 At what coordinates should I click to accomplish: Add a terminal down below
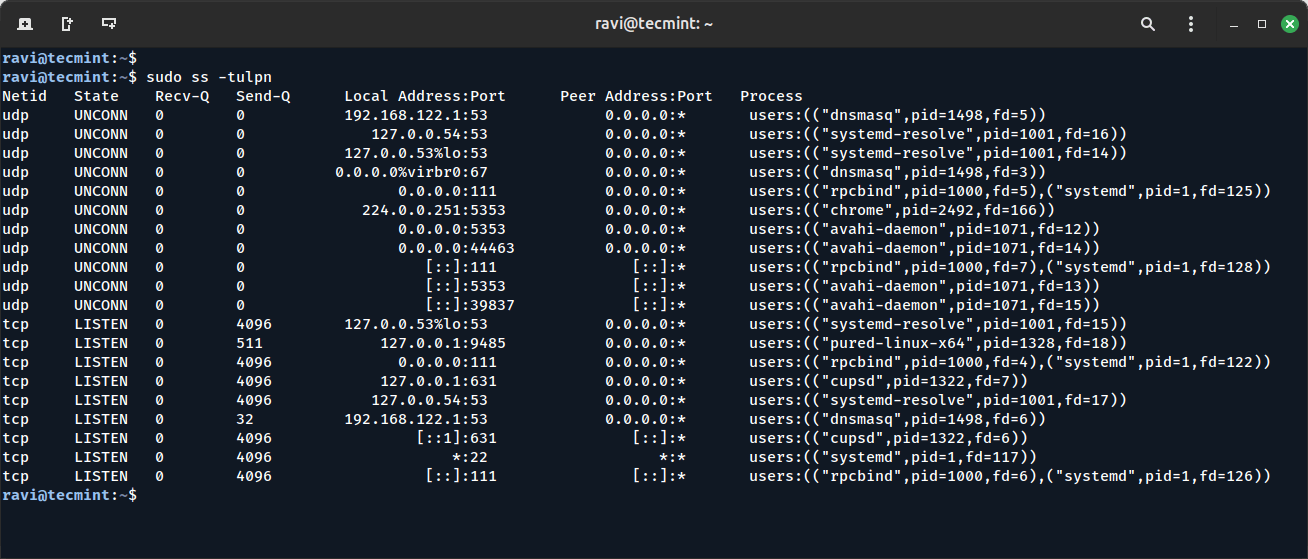point(108,23)
